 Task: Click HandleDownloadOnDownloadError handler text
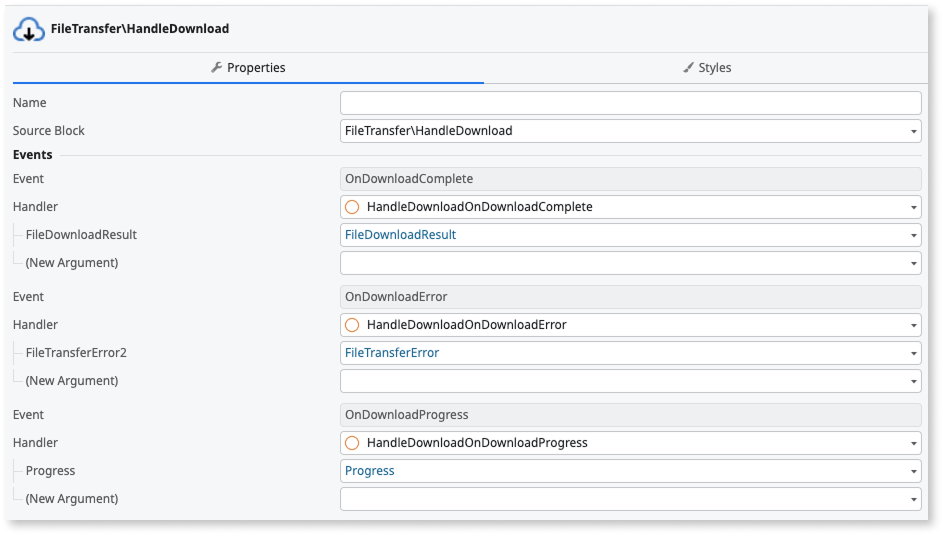[x=467, y=325]
